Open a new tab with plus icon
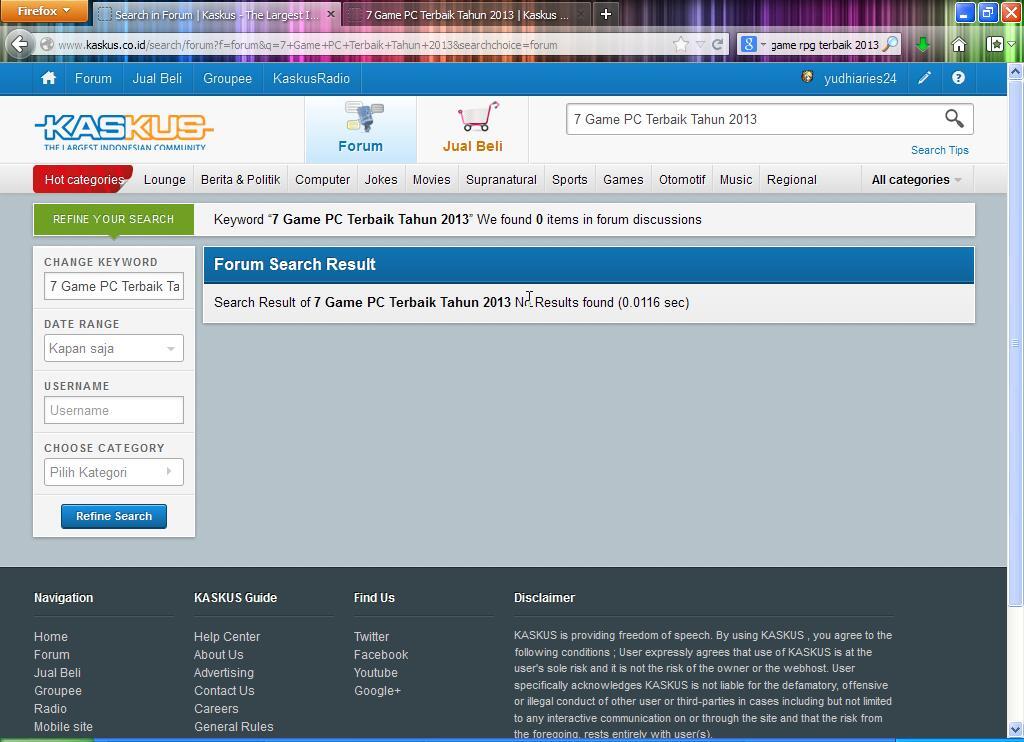This screenshot has height=742, width=1024. 605,14
